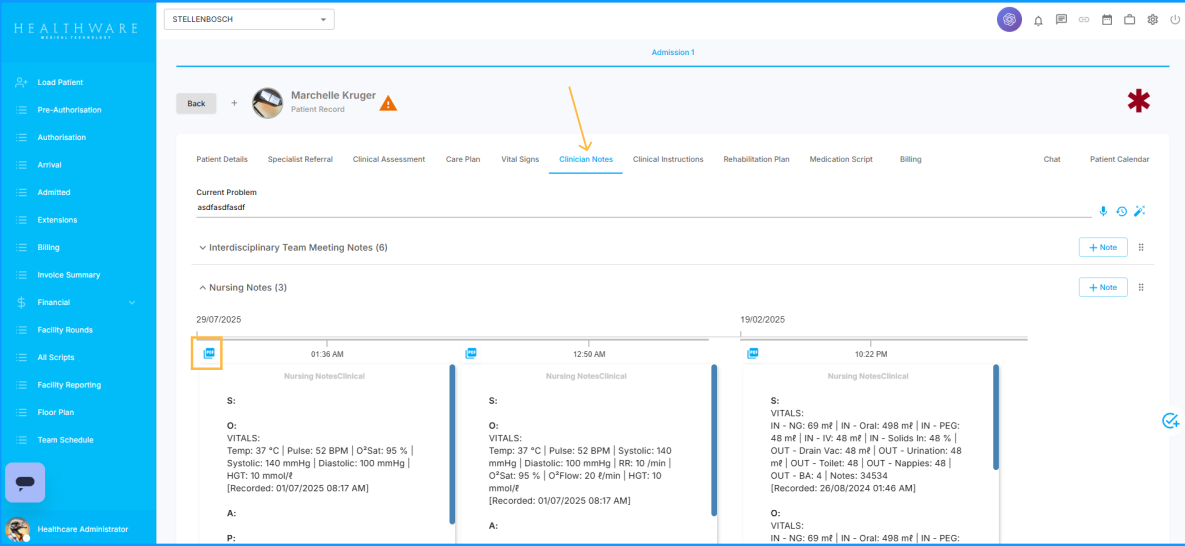The image size is (1185, 546).
Task: Click the Current Problem text field
Action: pos(640,208)
